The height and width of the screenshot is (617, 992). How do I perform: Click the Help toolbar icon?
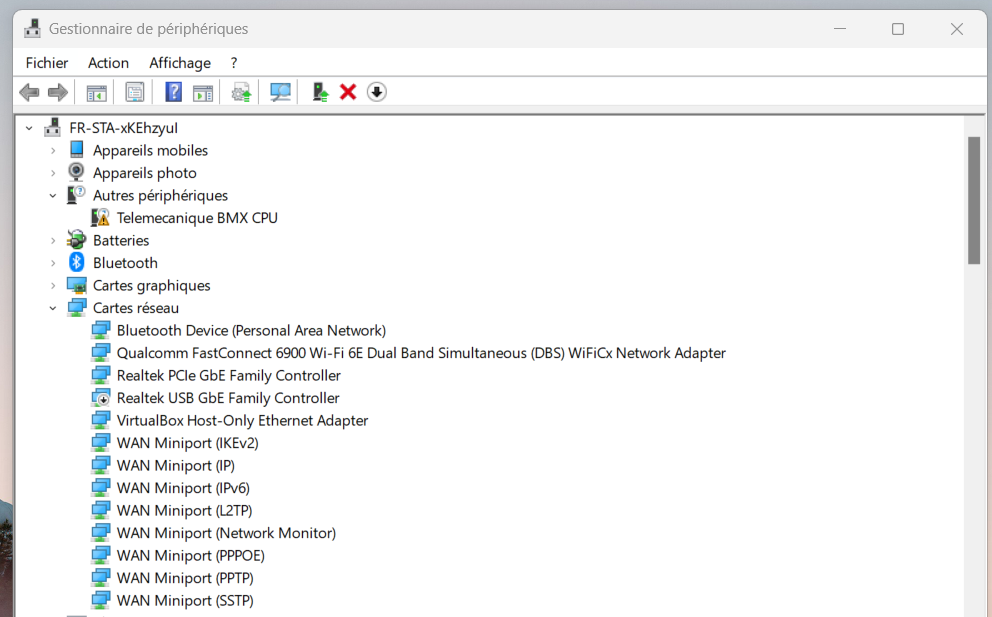pos(173,92)
